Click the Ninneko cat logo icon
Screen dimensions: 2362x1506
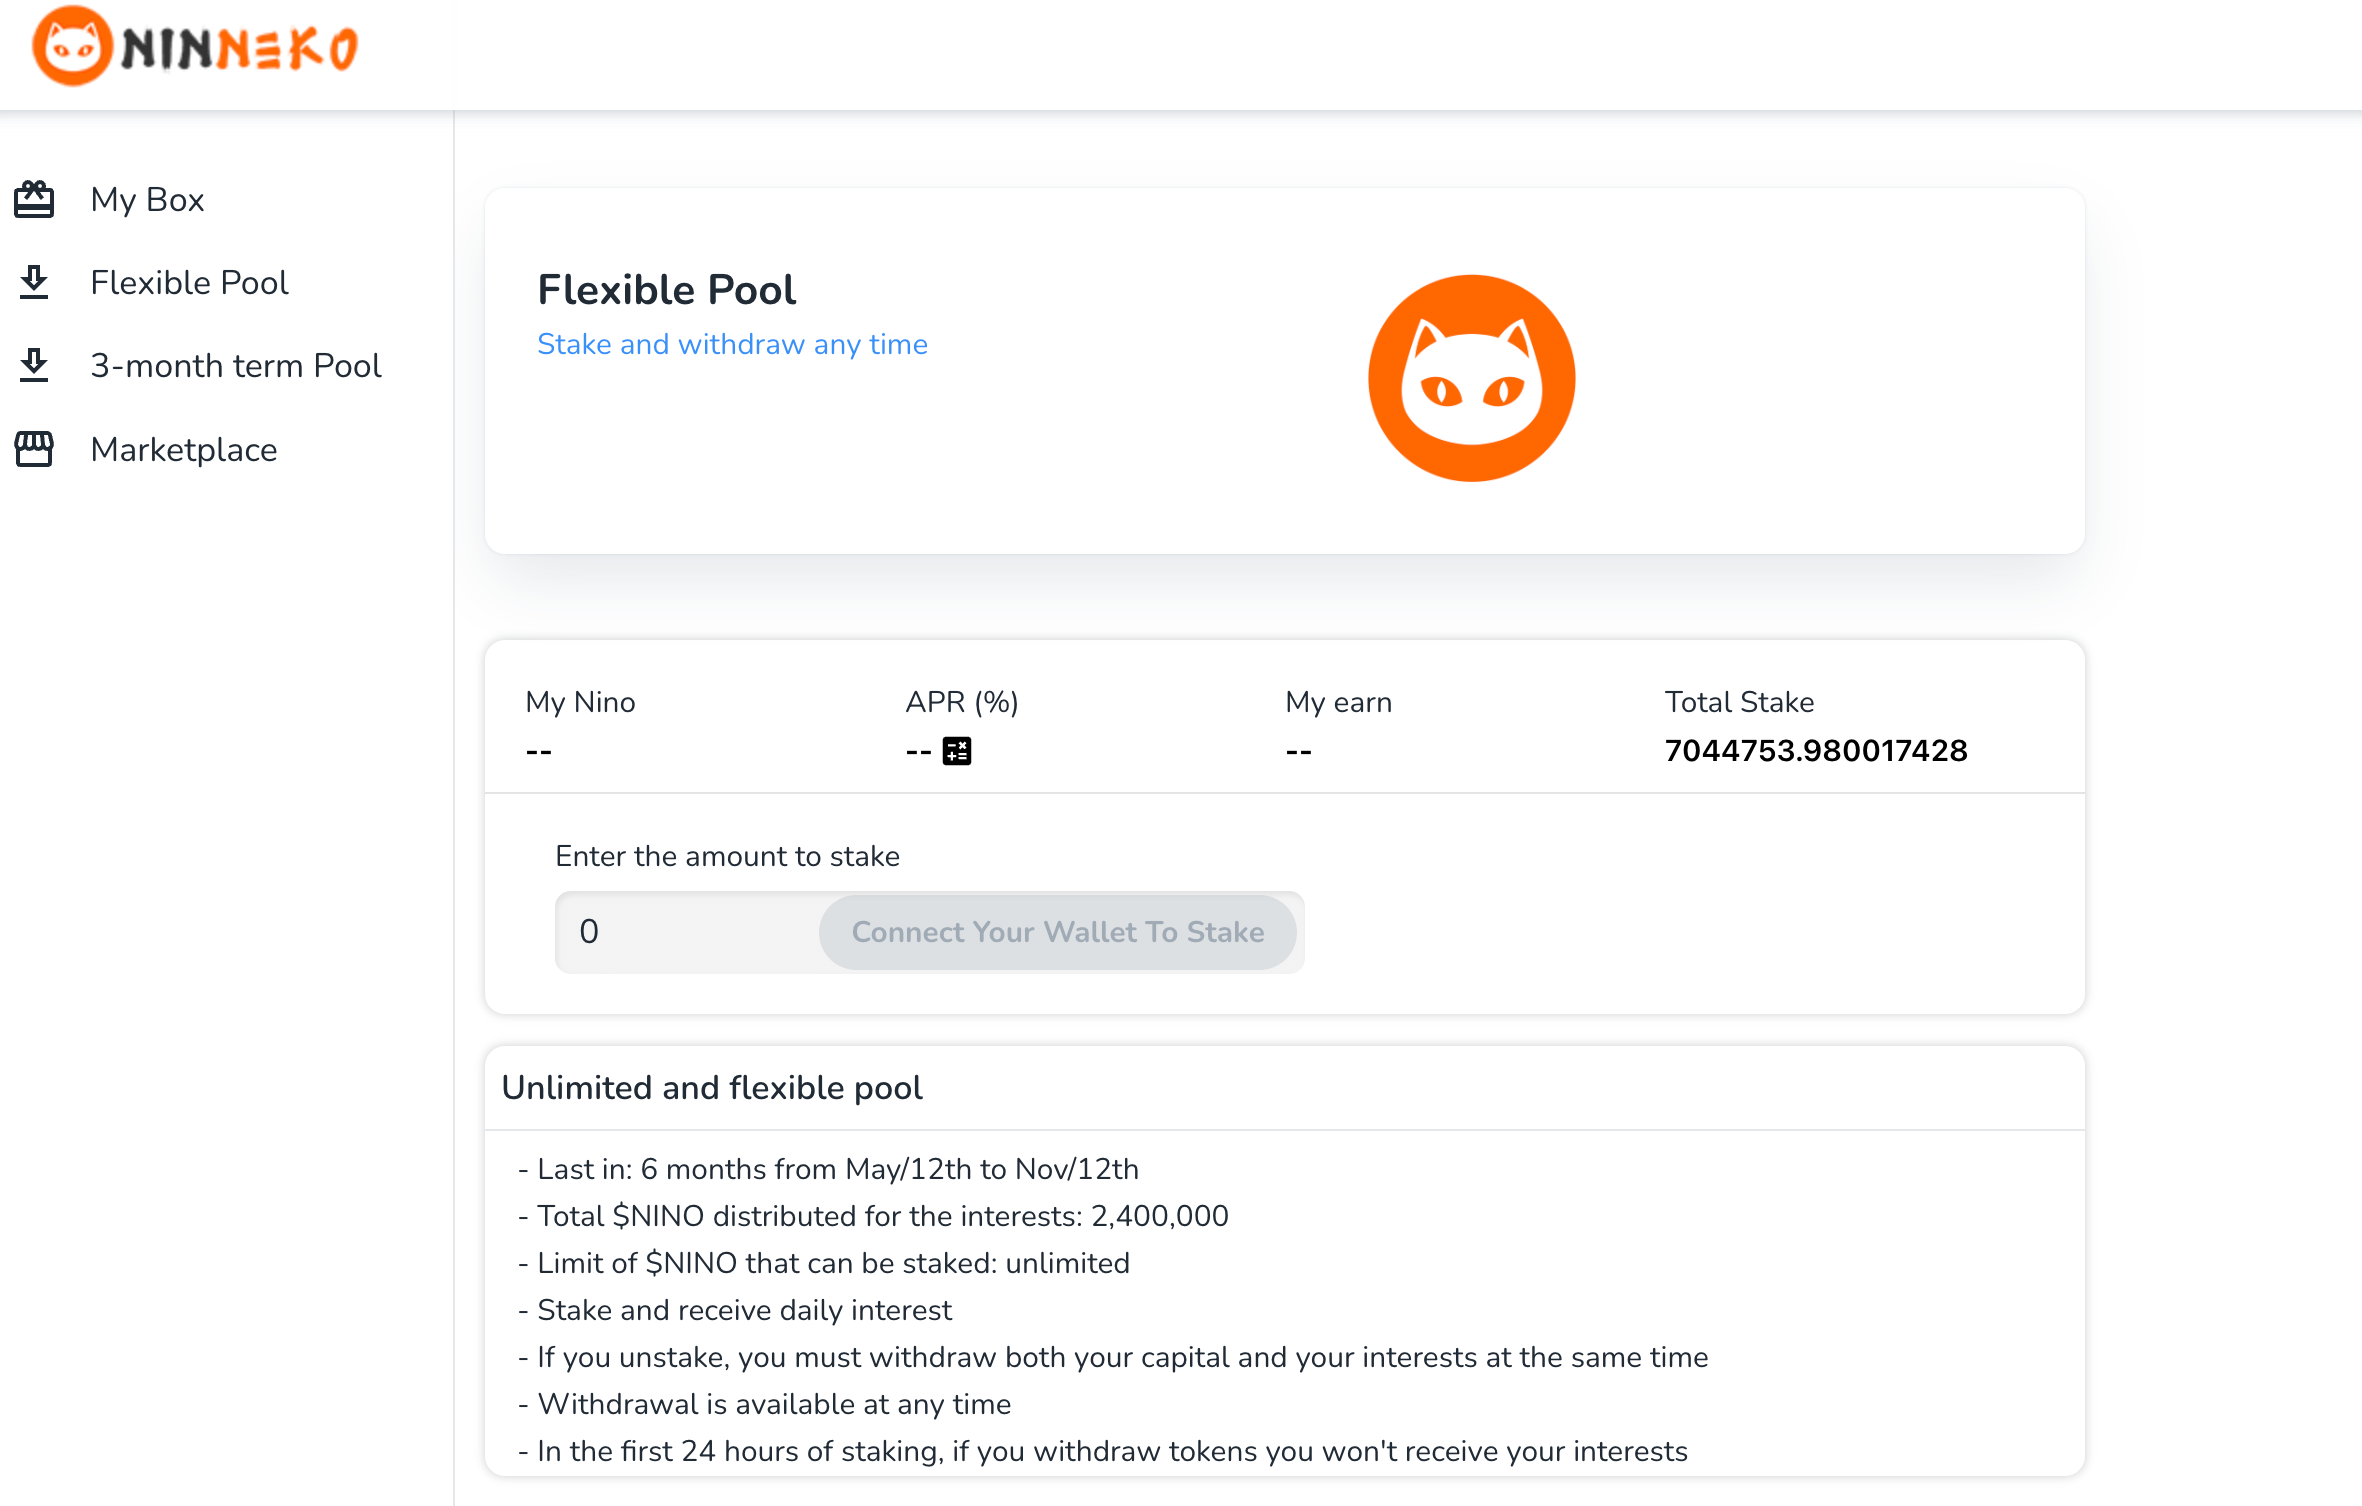click(x=72, y=46)
